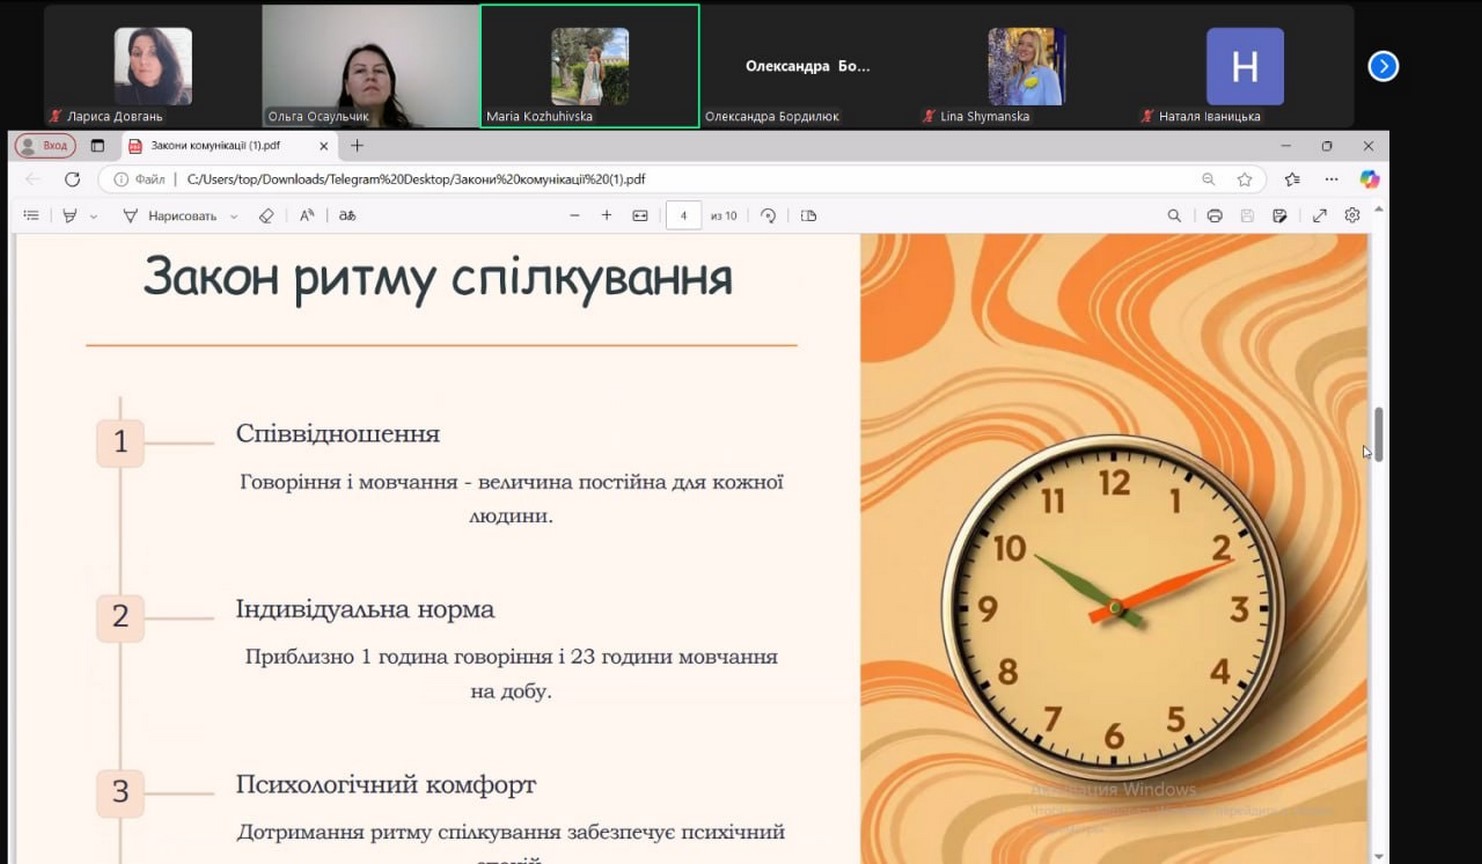Image resolution: width=1482 pixels, height=864 pixels.
Task: Click the PDF page number field
Action: click(683, 216)
